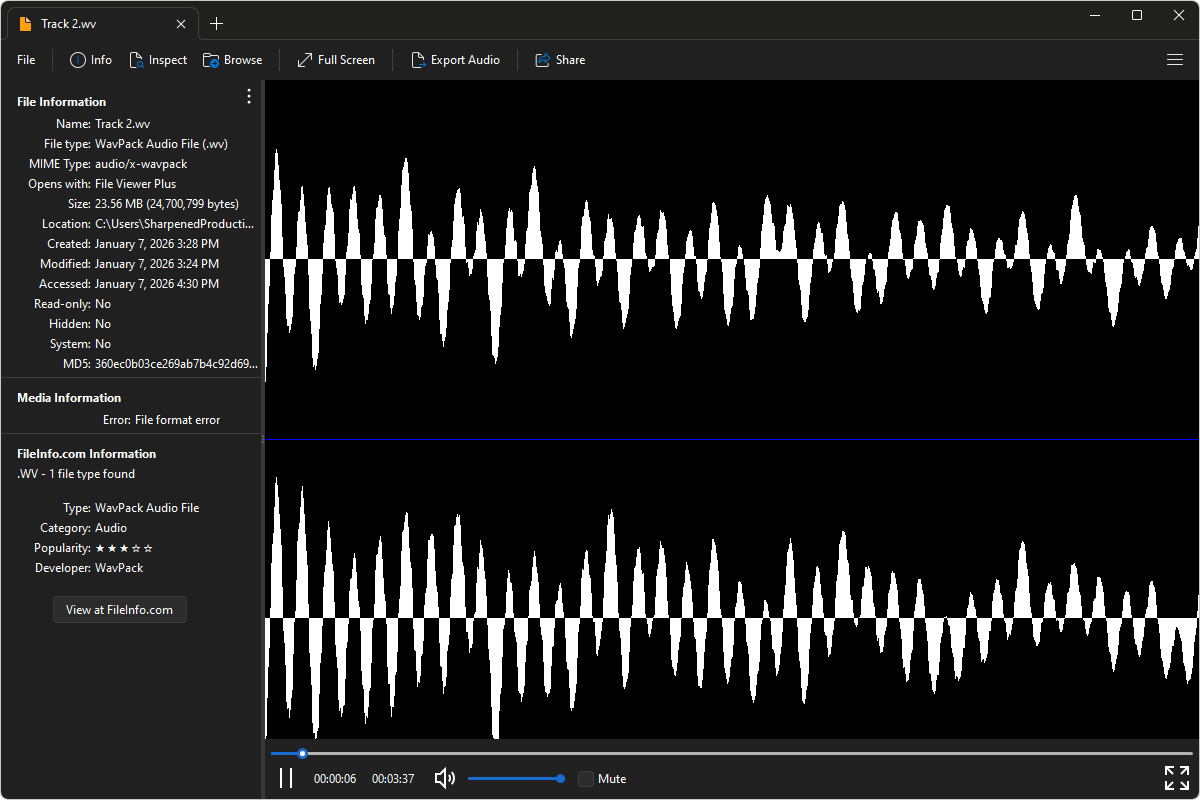
Task: Open the File menu
Action: 26,60
